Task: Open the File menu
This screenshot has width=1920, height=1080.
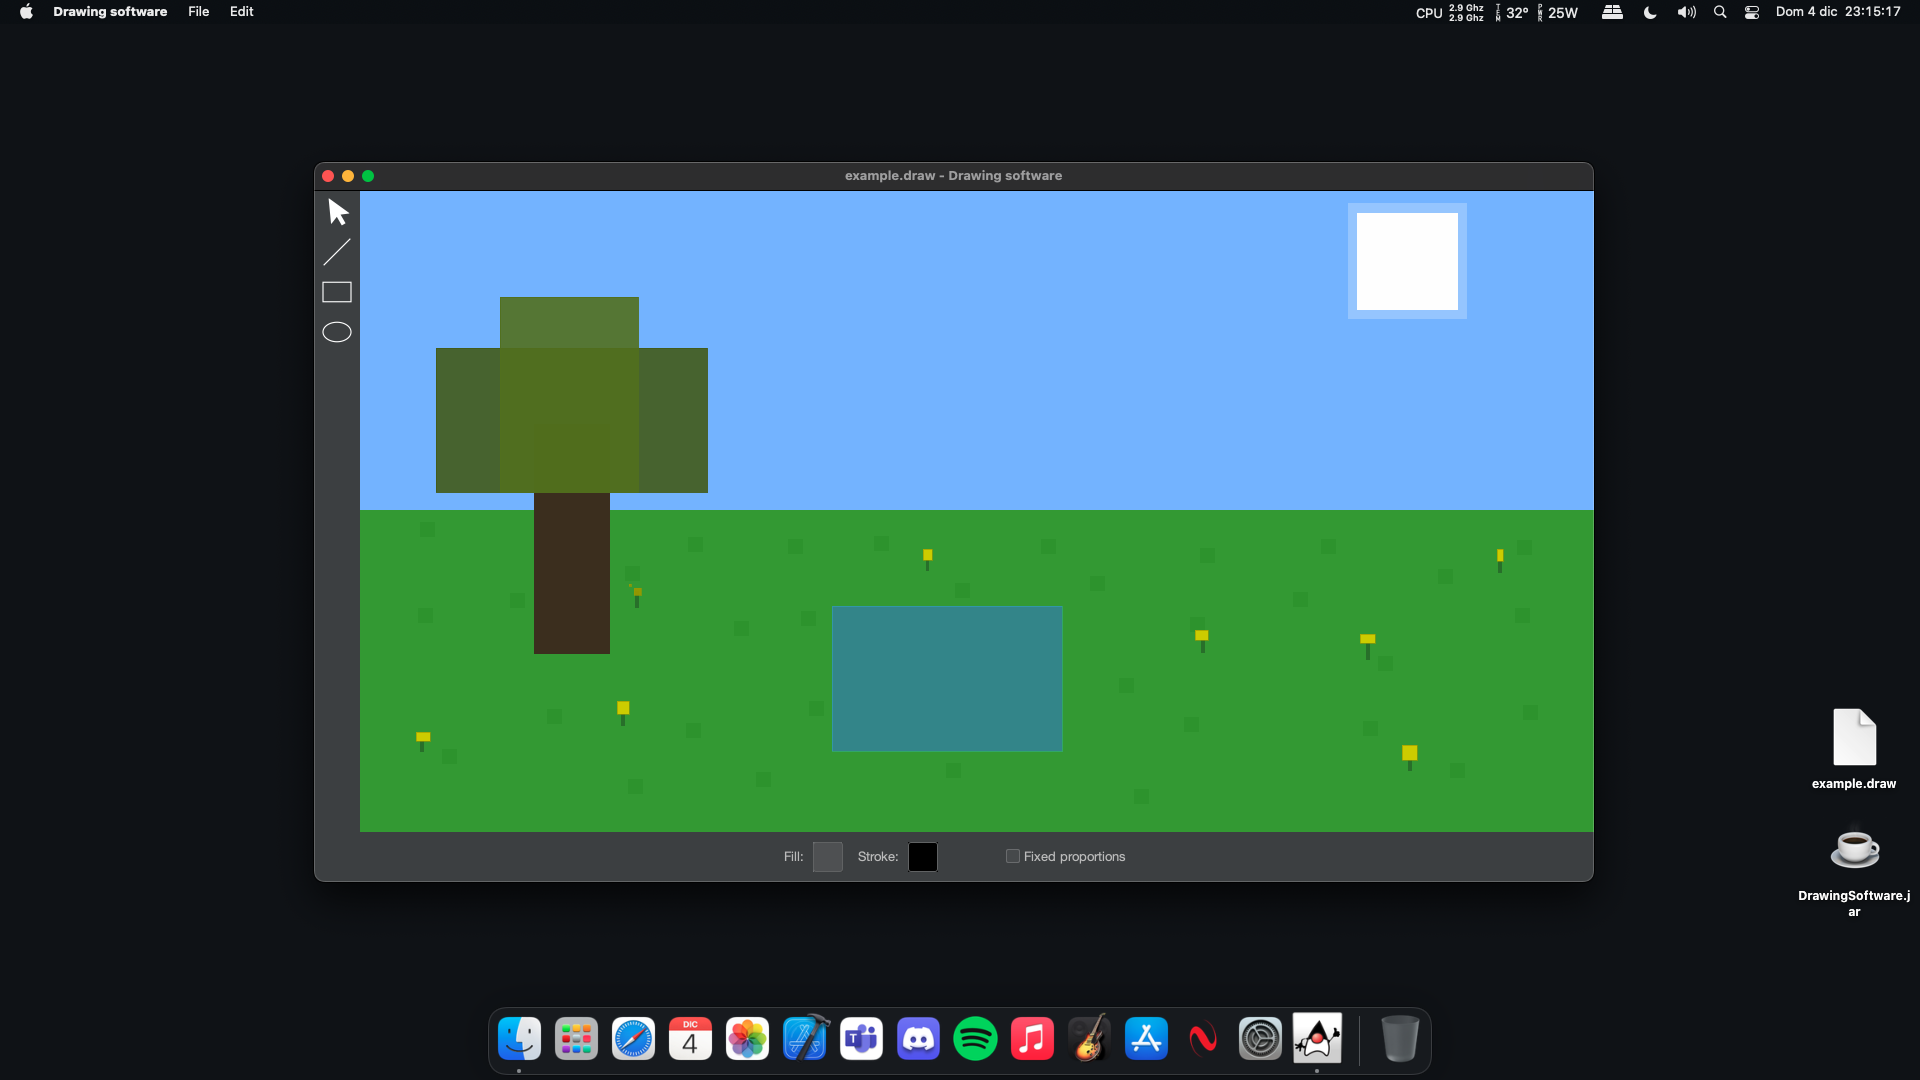Action: click(199, 12)
